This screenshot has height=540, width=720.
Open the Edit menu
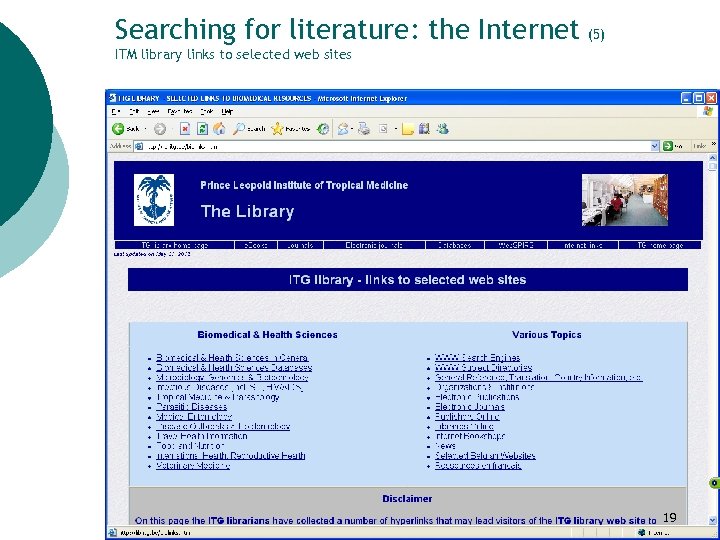pyautogui.click(x=134, y=111)
